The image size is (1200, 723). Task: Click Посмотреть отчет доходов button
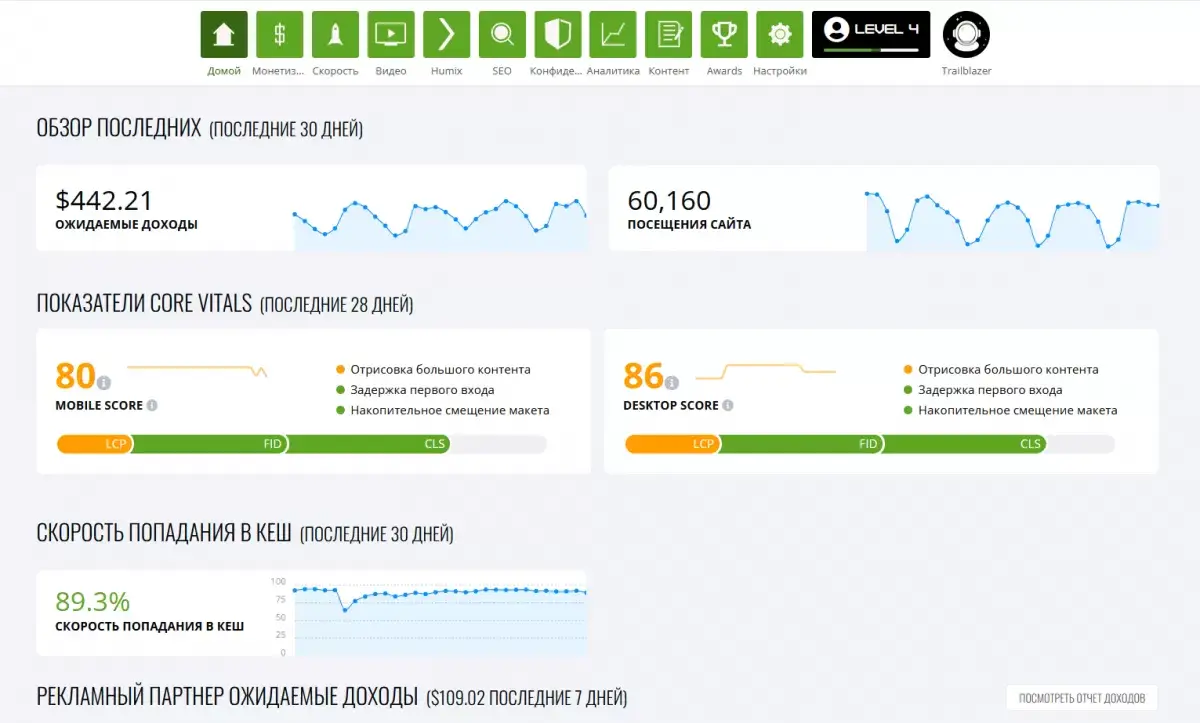click(x=1082, y=698)
